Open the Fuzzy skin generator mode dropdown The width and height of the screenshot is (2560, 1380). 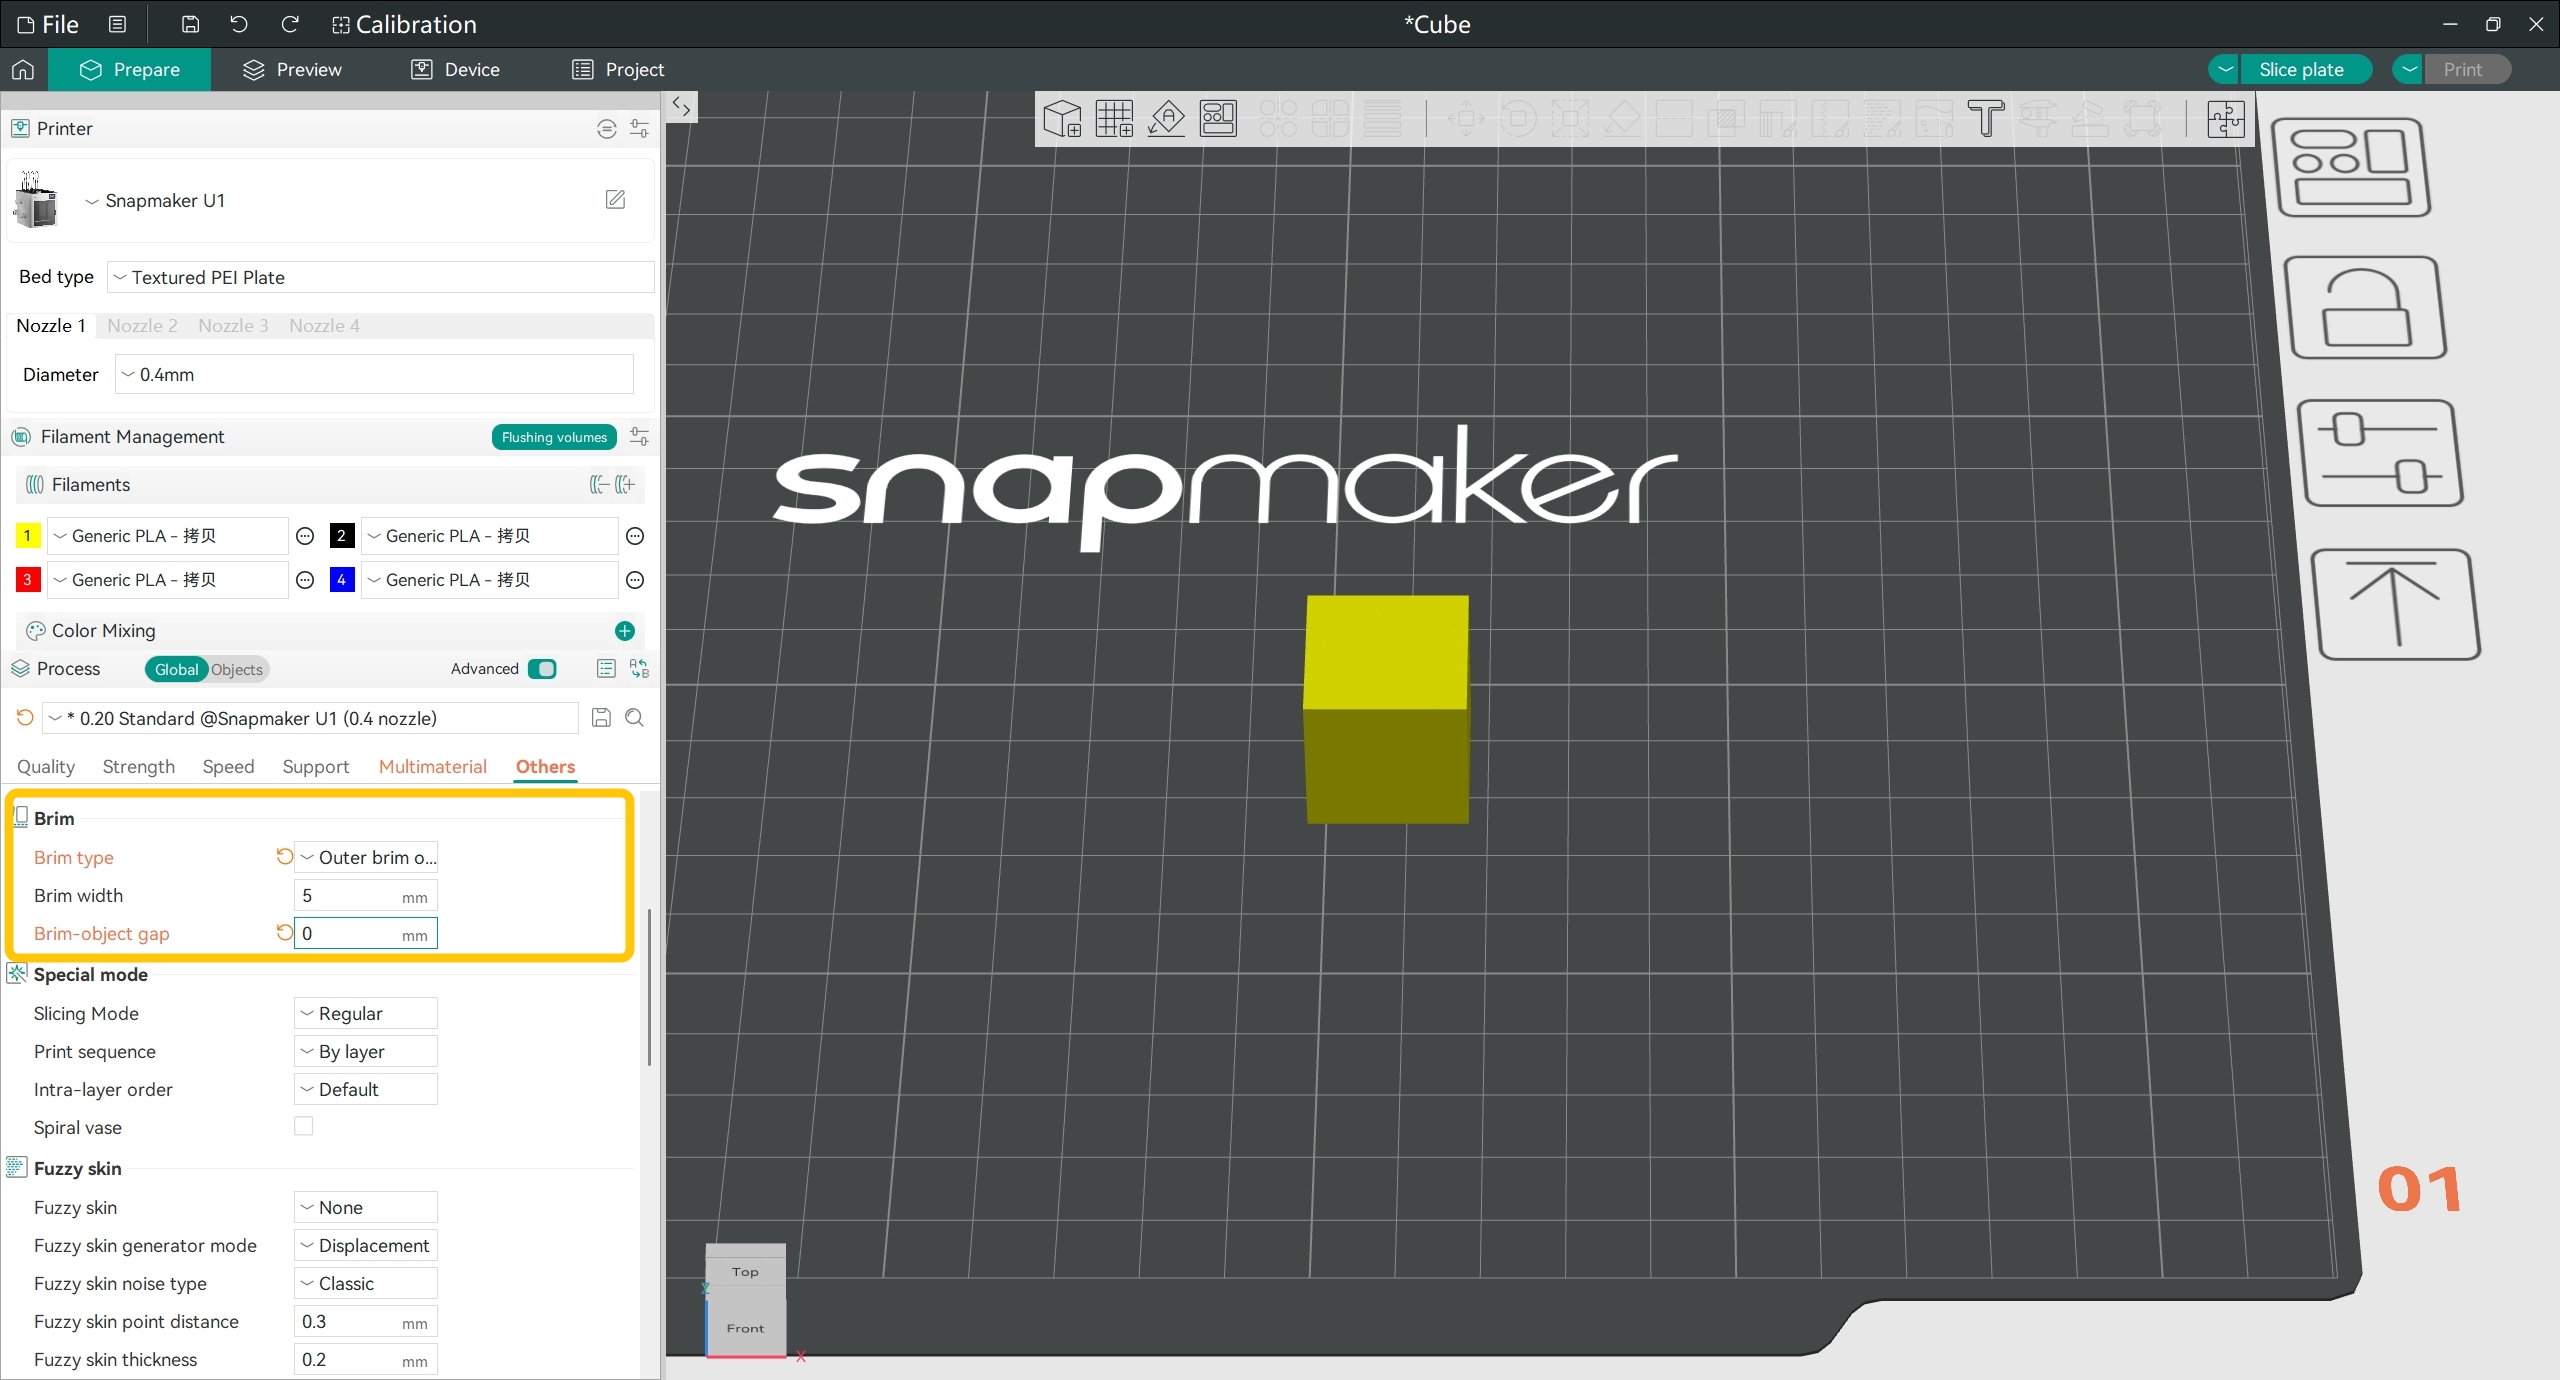click(366, 1246)
